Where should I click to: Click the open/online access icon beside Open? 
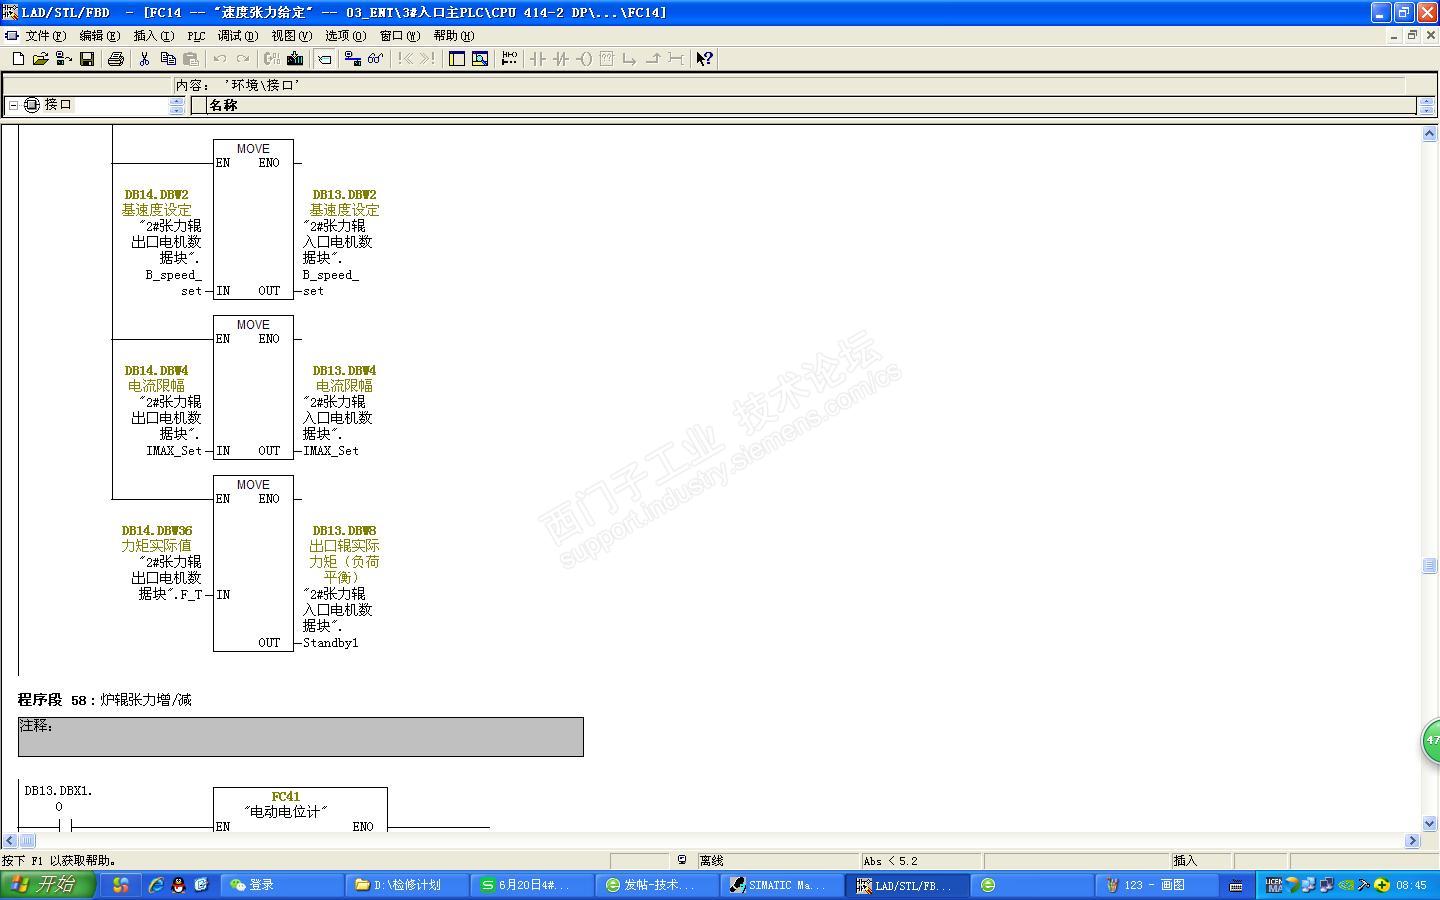tap(63, 59)
